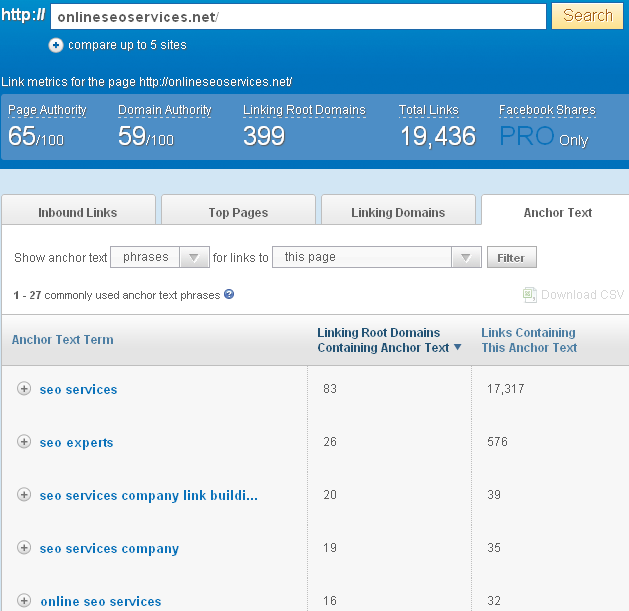Switch to the Inbound Links tab
Image resolution: width=629 pixels, height=611 pixels.
[x=77, y=212]
